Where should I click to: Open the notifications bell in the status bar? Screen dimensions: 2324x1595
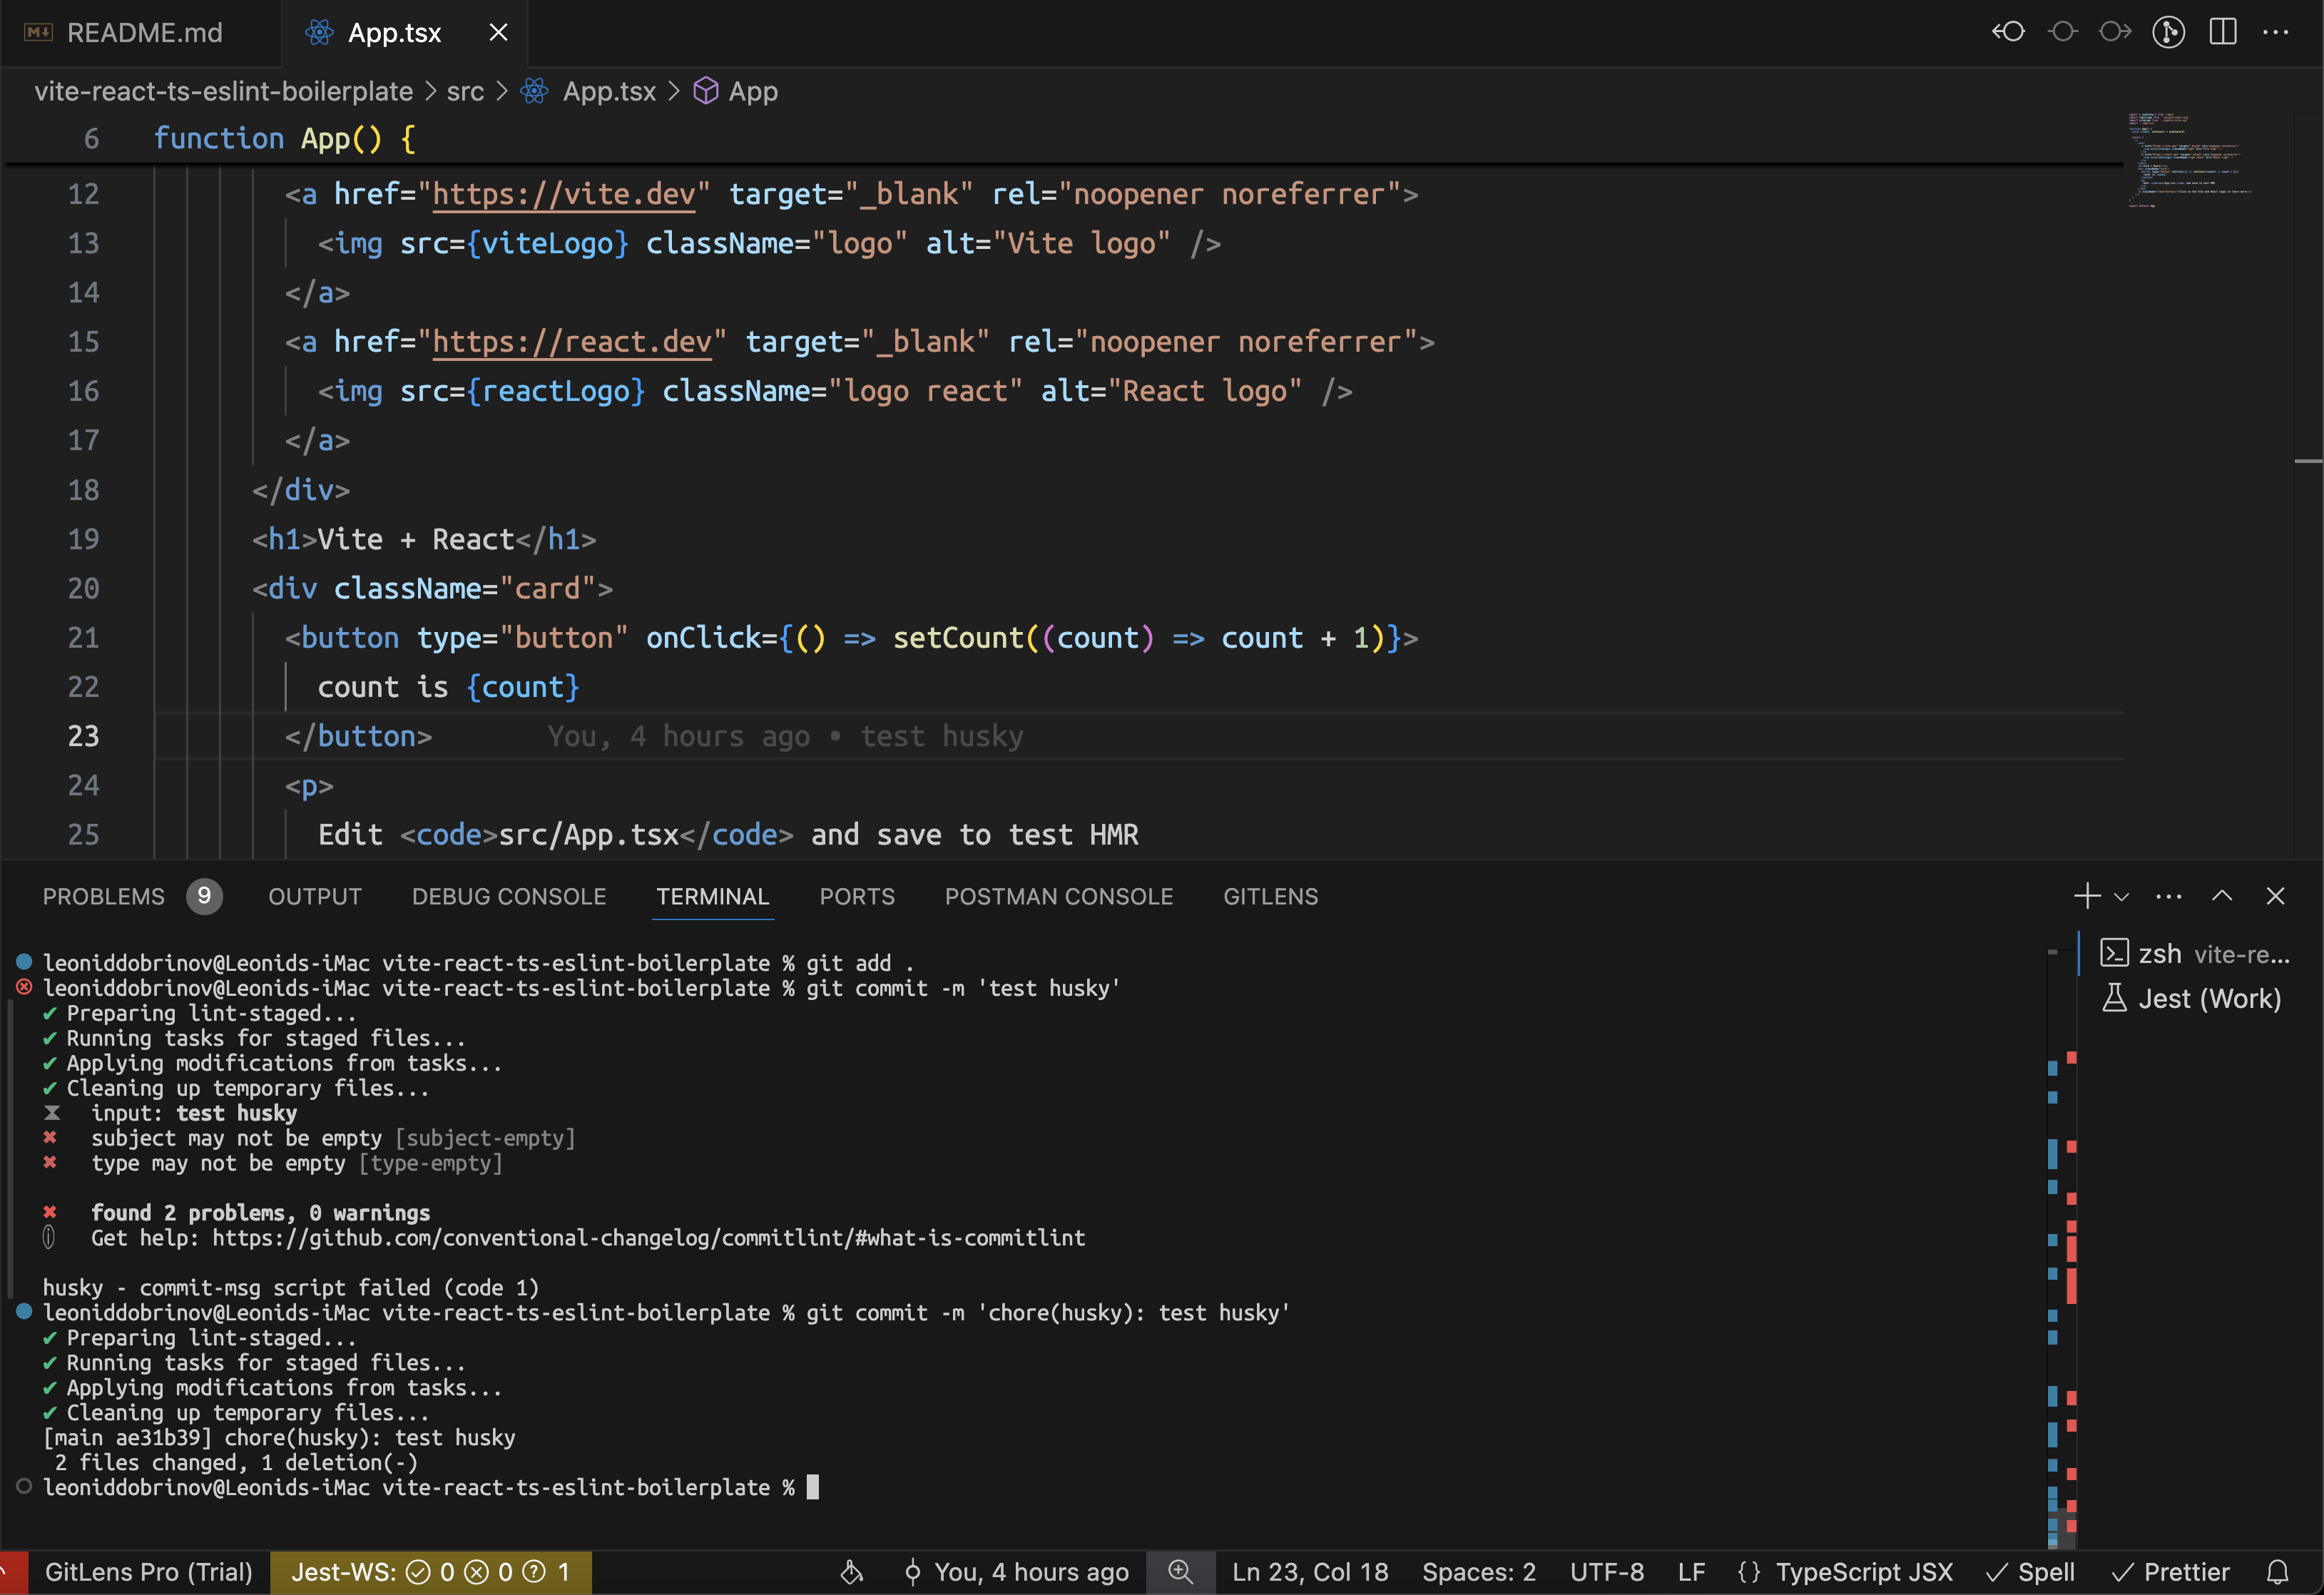point(2278,1572)
